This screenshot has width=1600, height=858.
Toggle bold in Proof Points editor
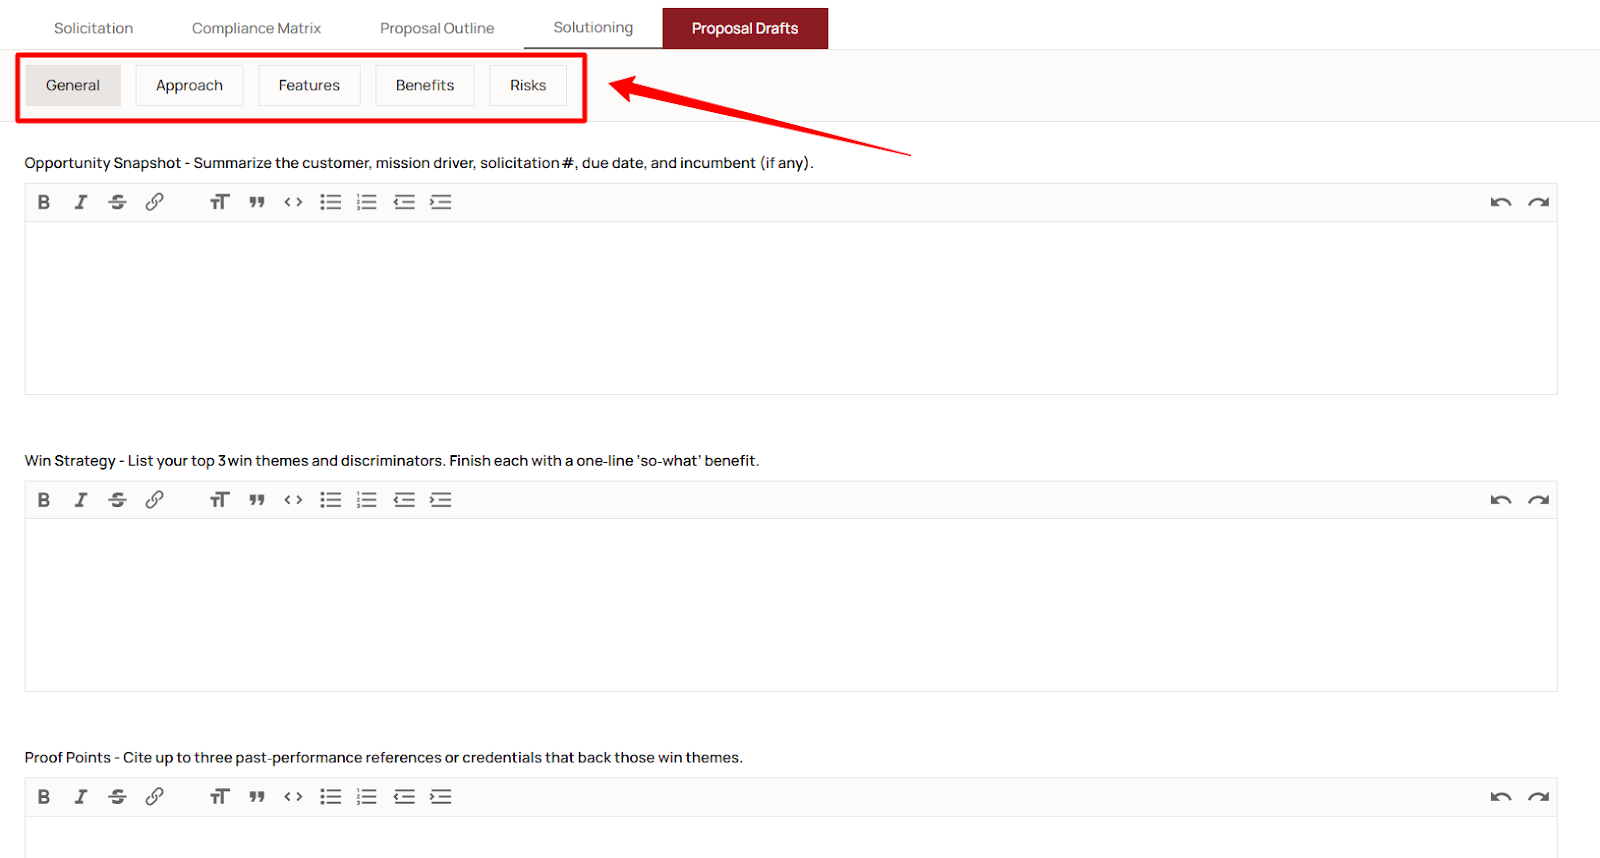(44, 797)
